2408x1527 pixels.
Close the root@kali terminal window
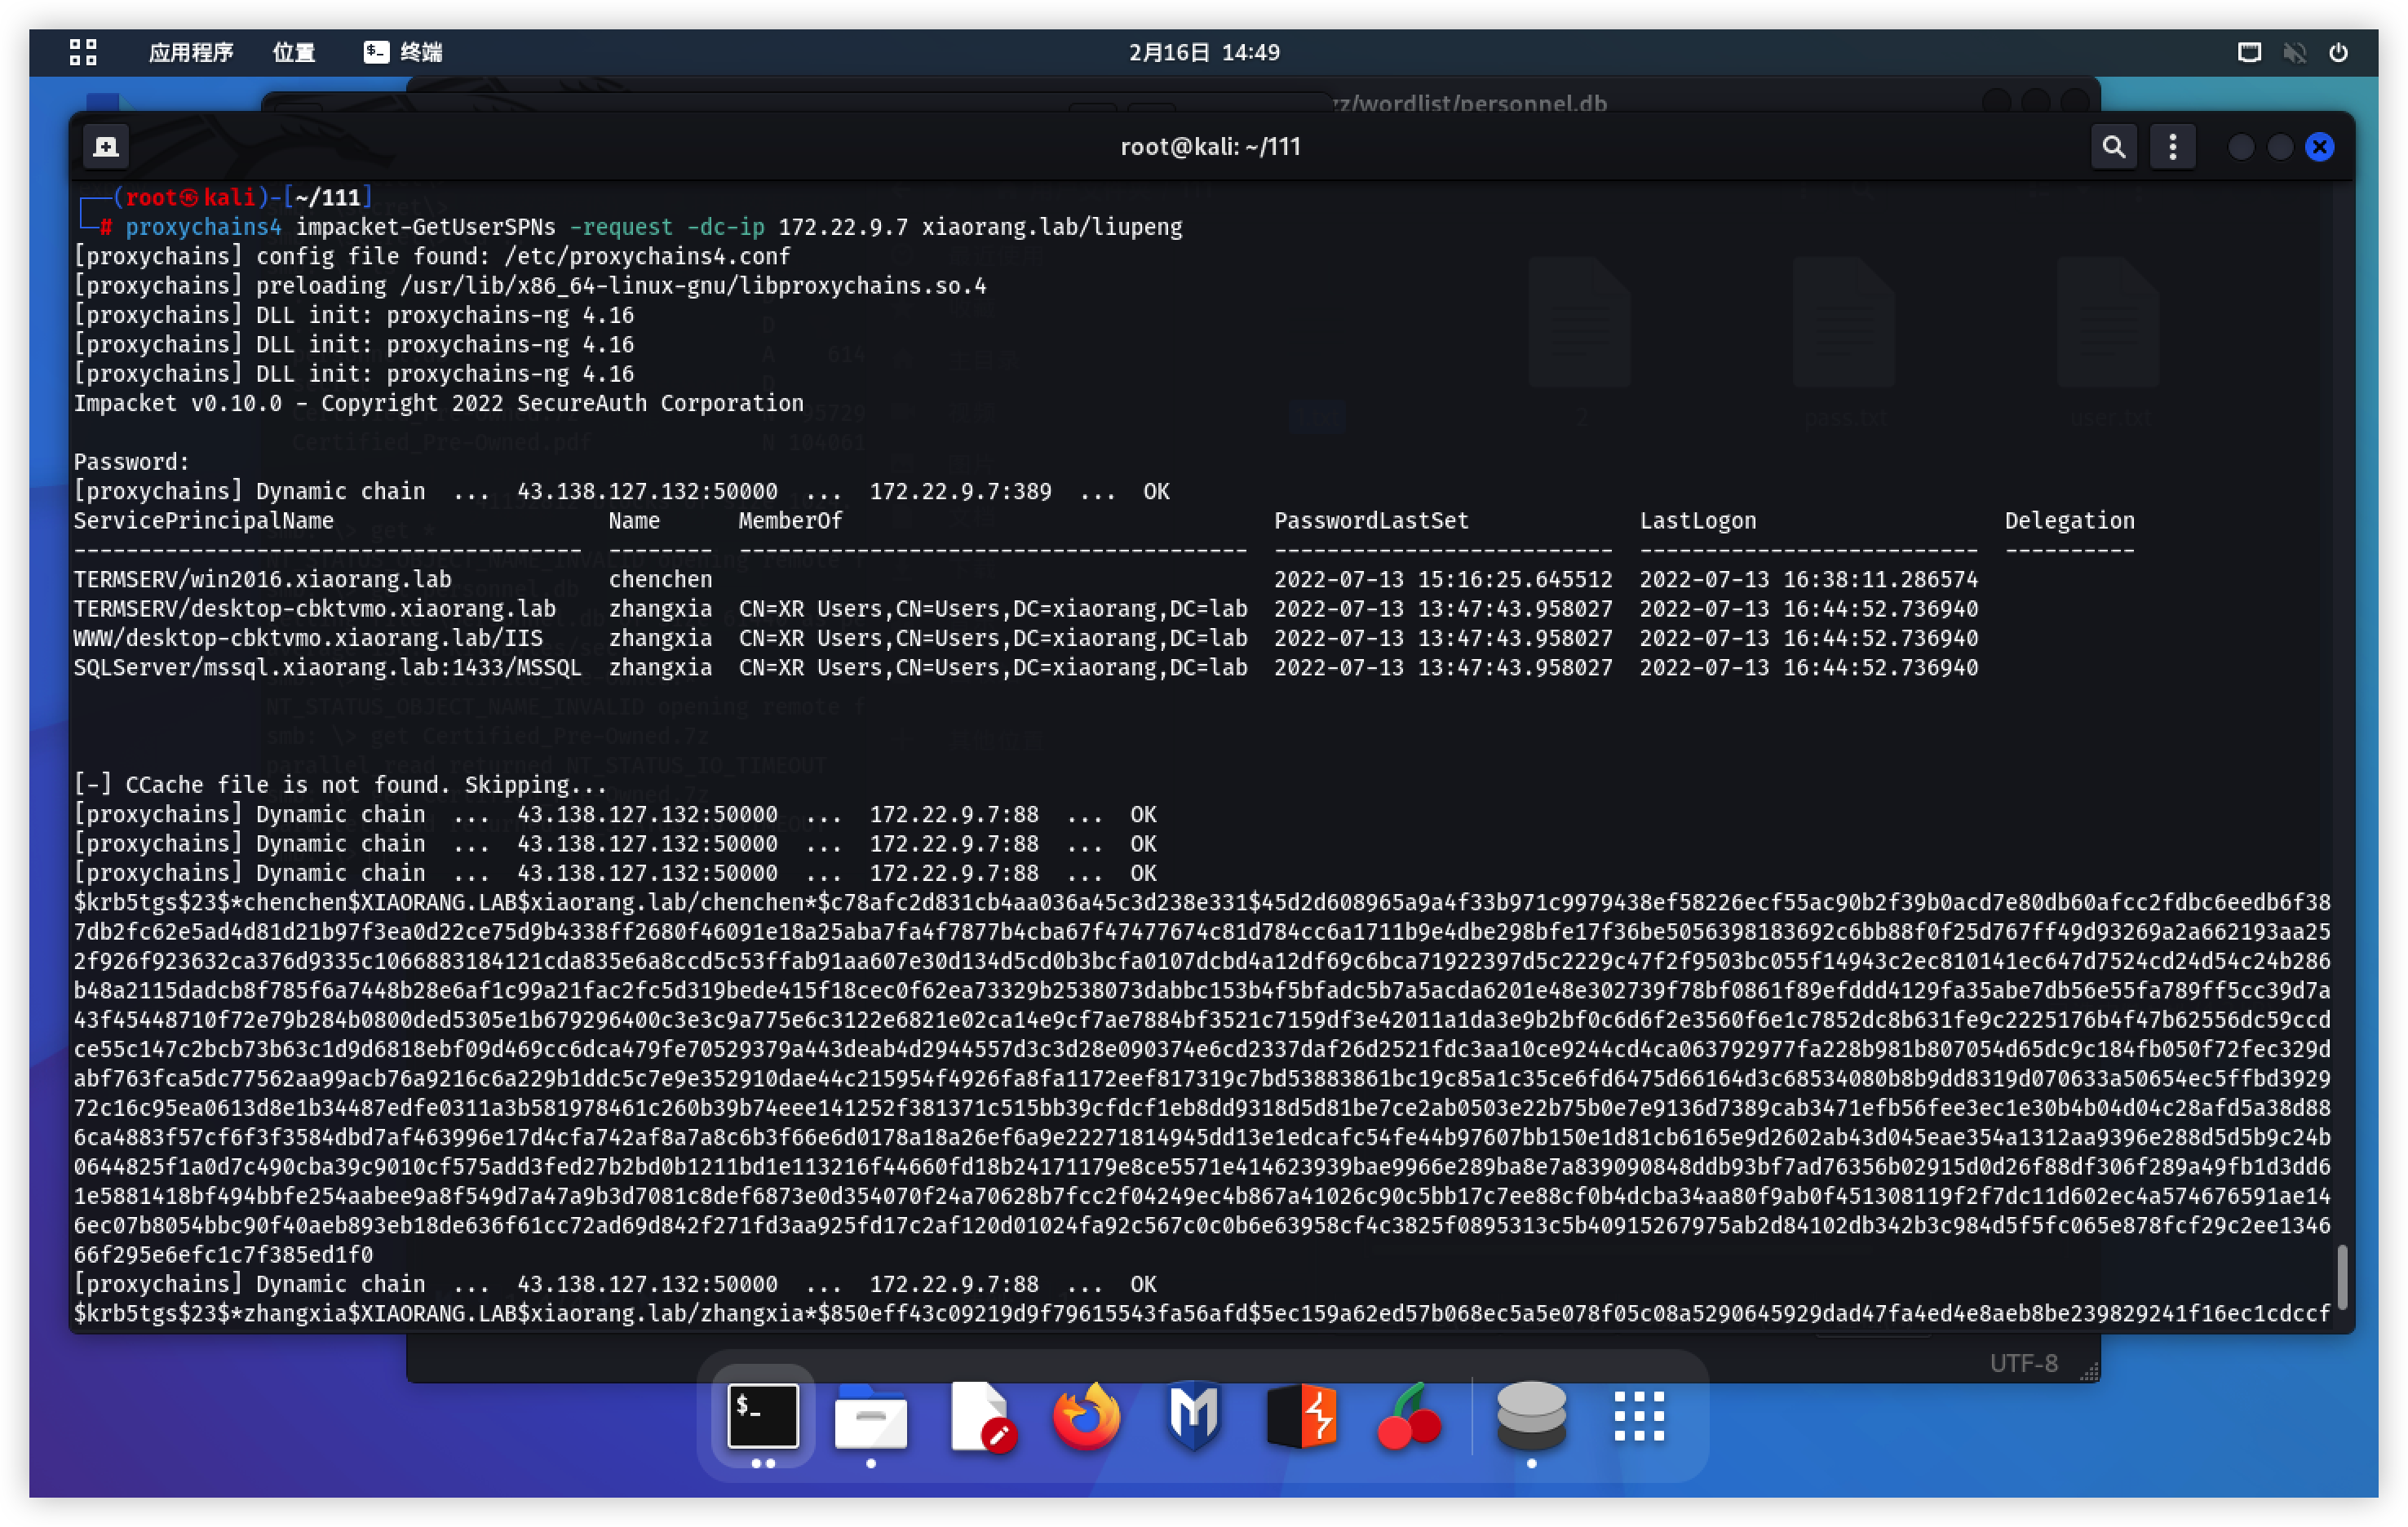[x=2320, y=147]
